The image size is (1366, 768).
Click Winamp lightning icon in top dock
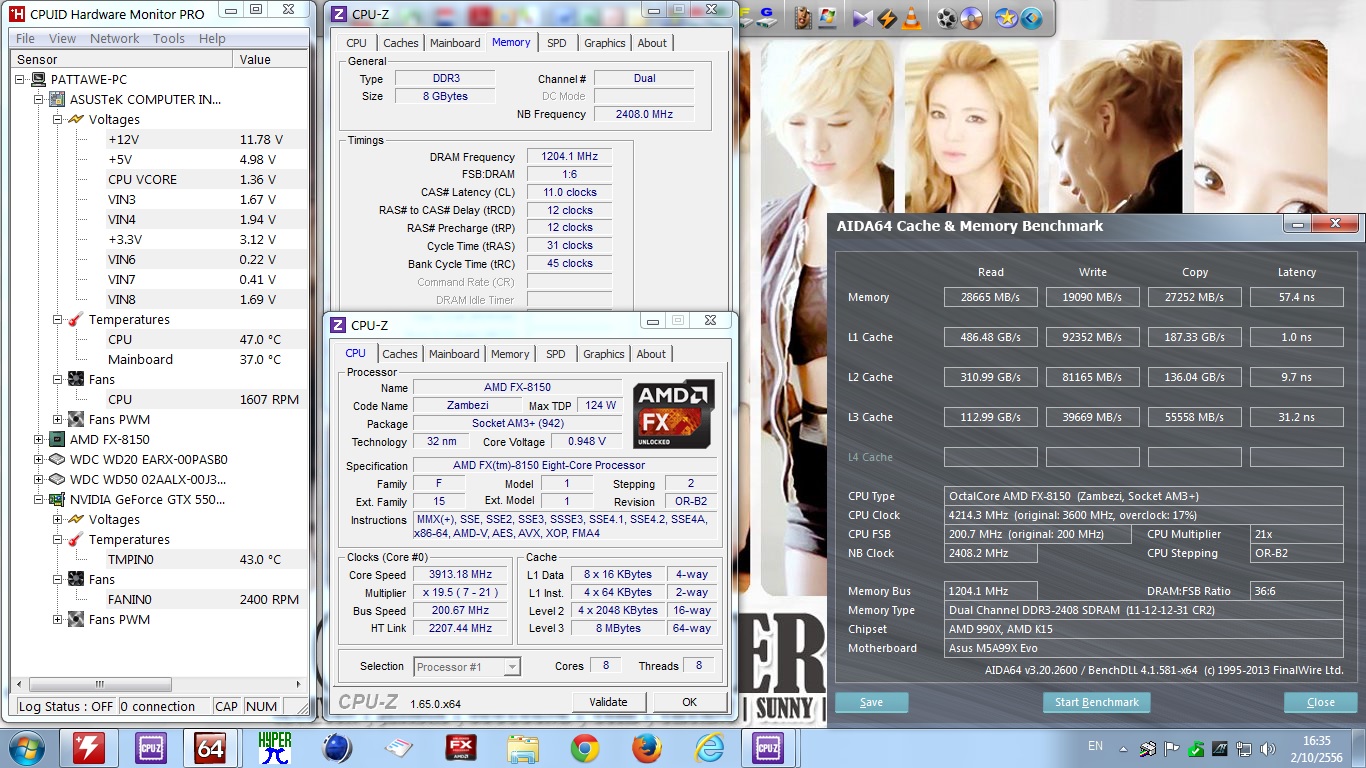click(x=887, y=17)
